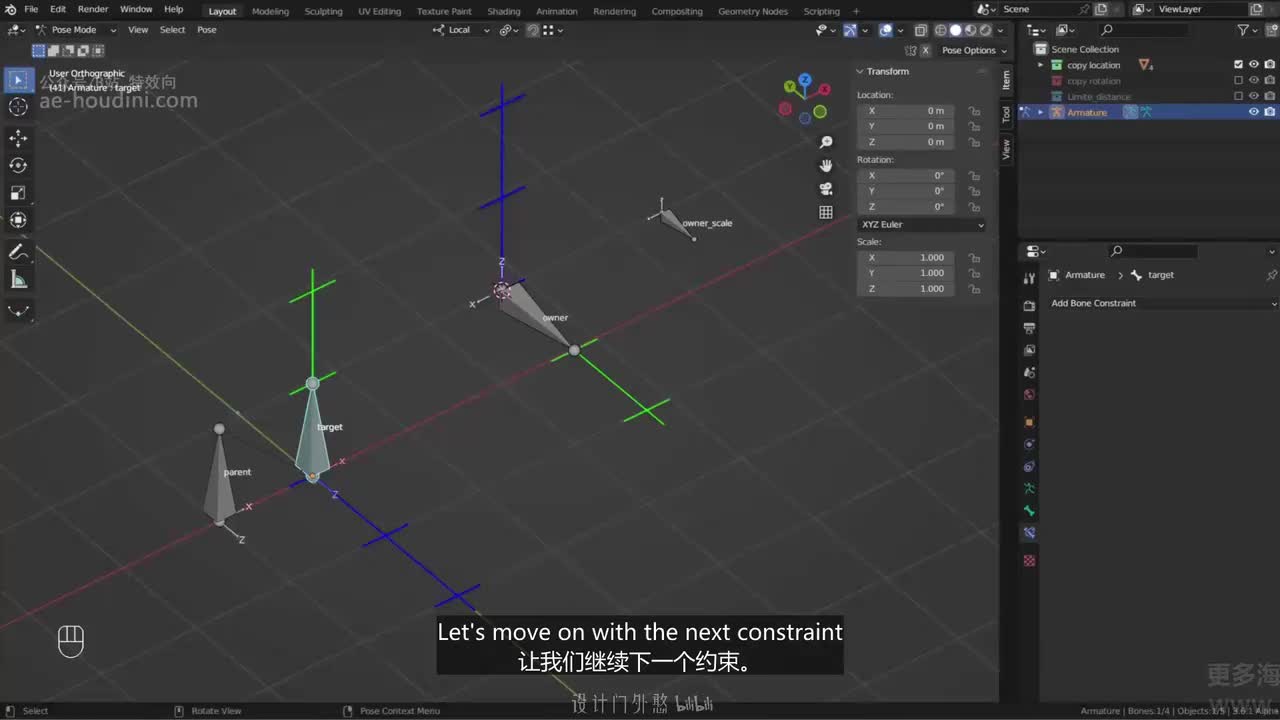Open the View sidebar tab
This screenshot has height=720, width=1280.
click(1006, 149)
